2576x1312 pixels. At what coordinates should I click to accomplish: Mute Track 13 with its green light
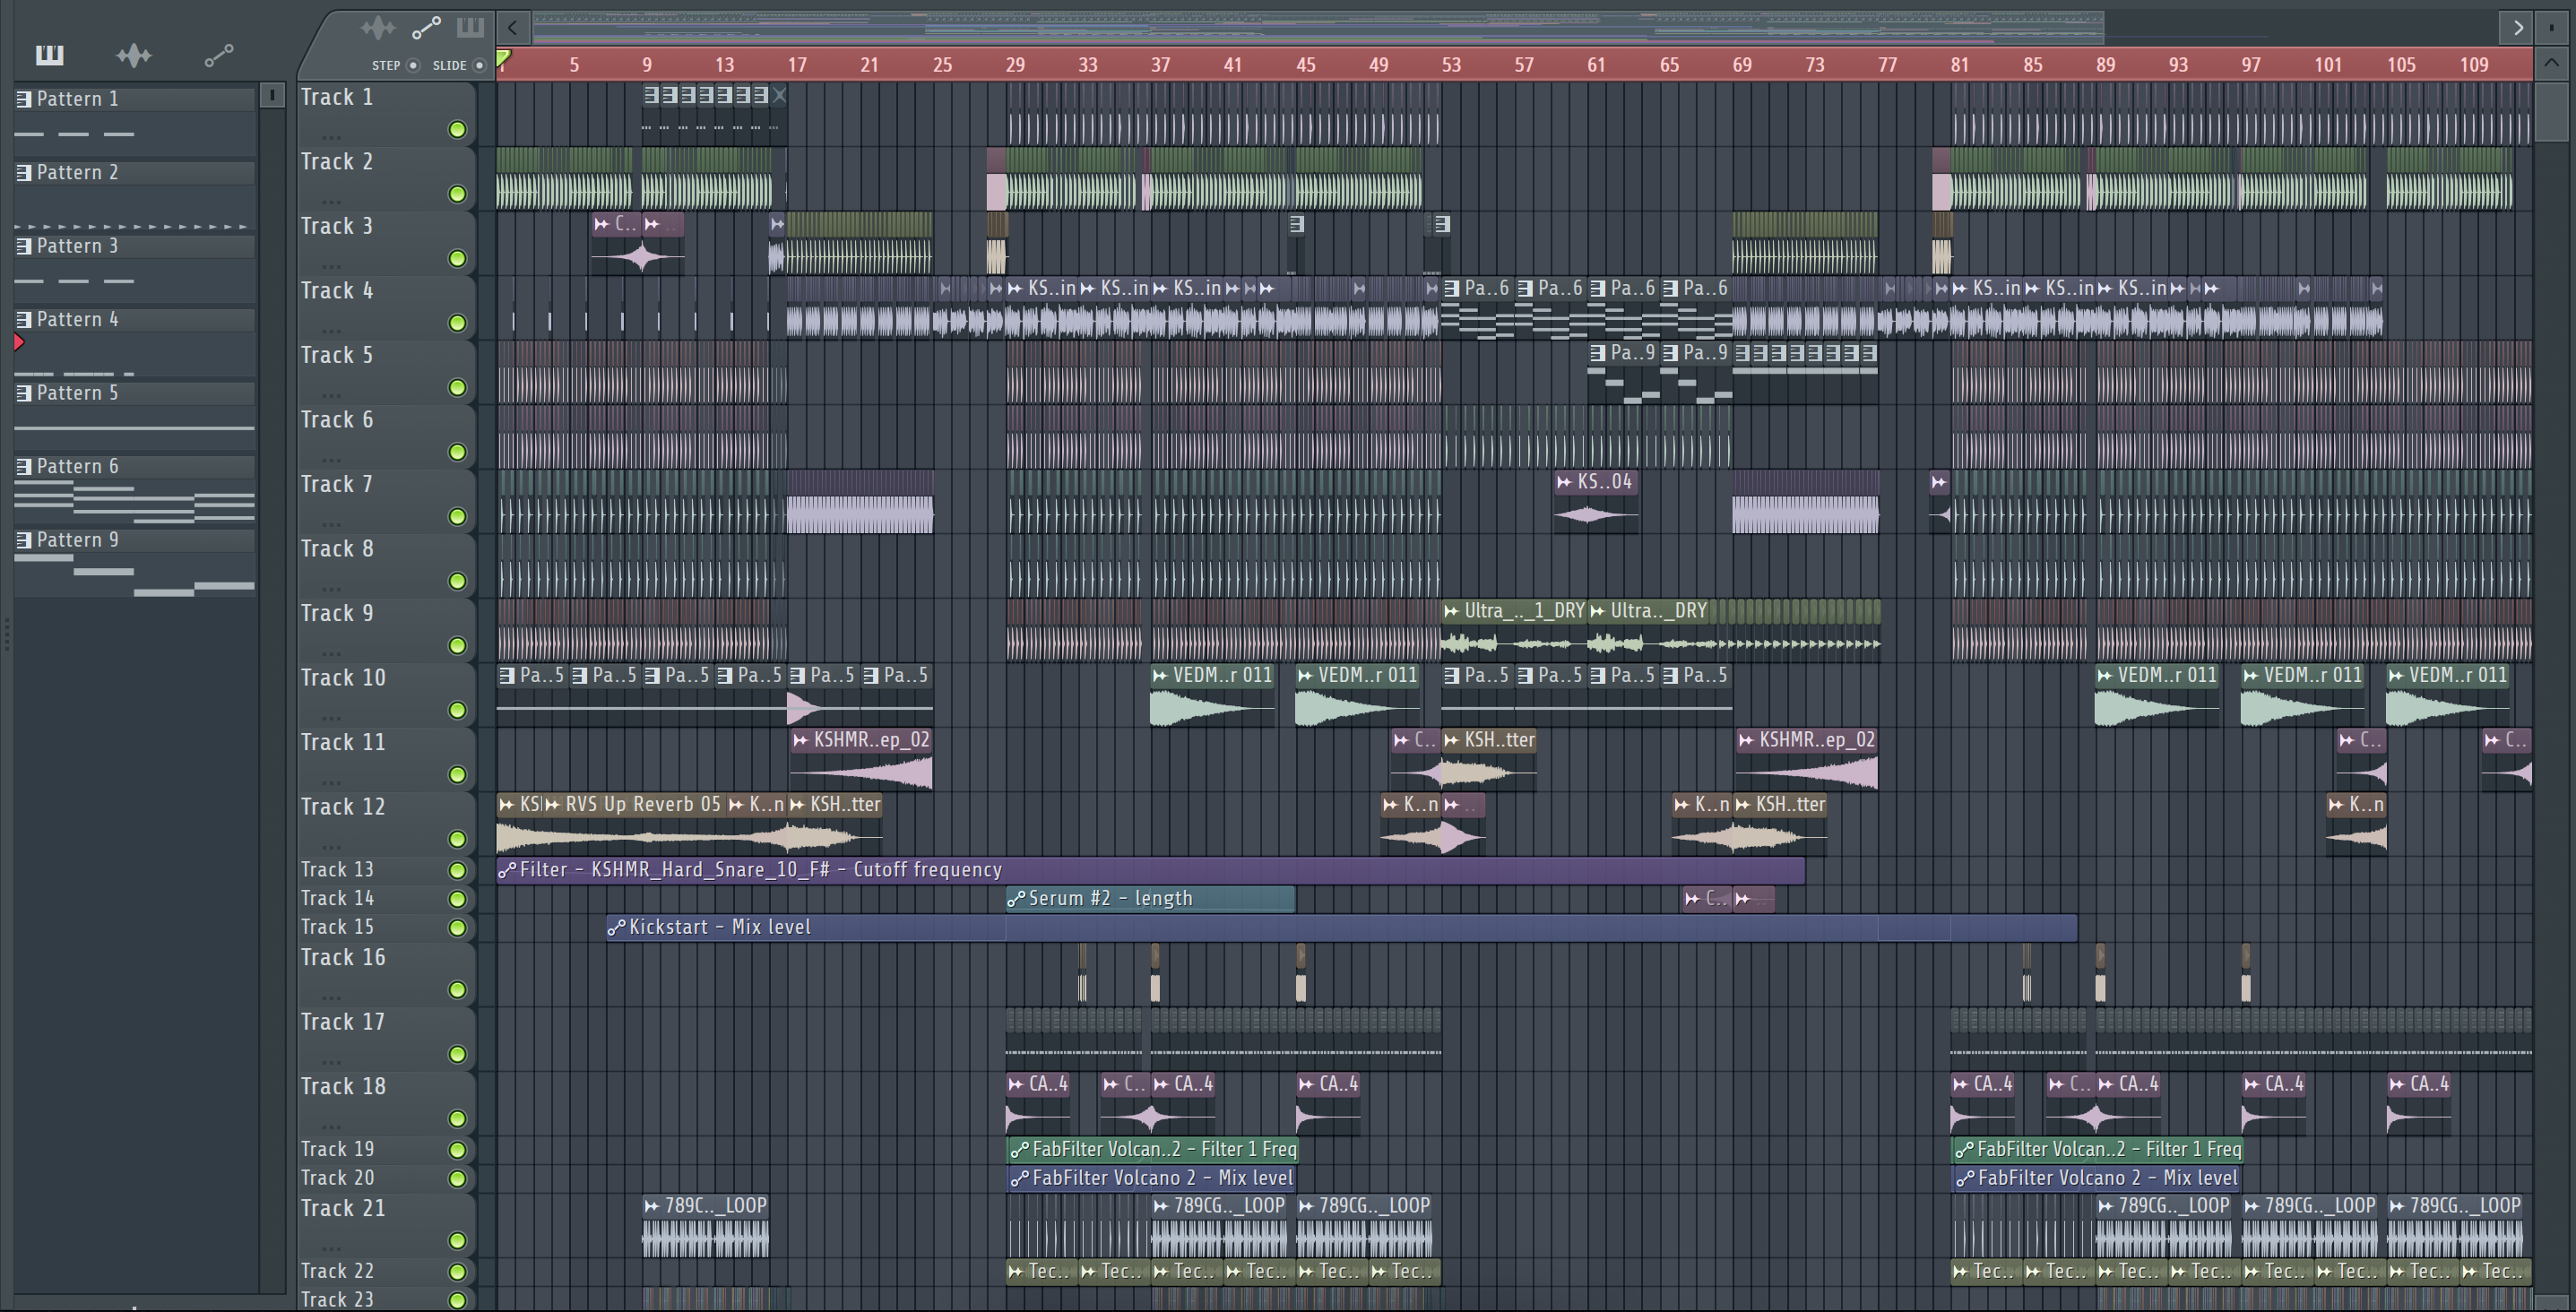coord(458,870)
